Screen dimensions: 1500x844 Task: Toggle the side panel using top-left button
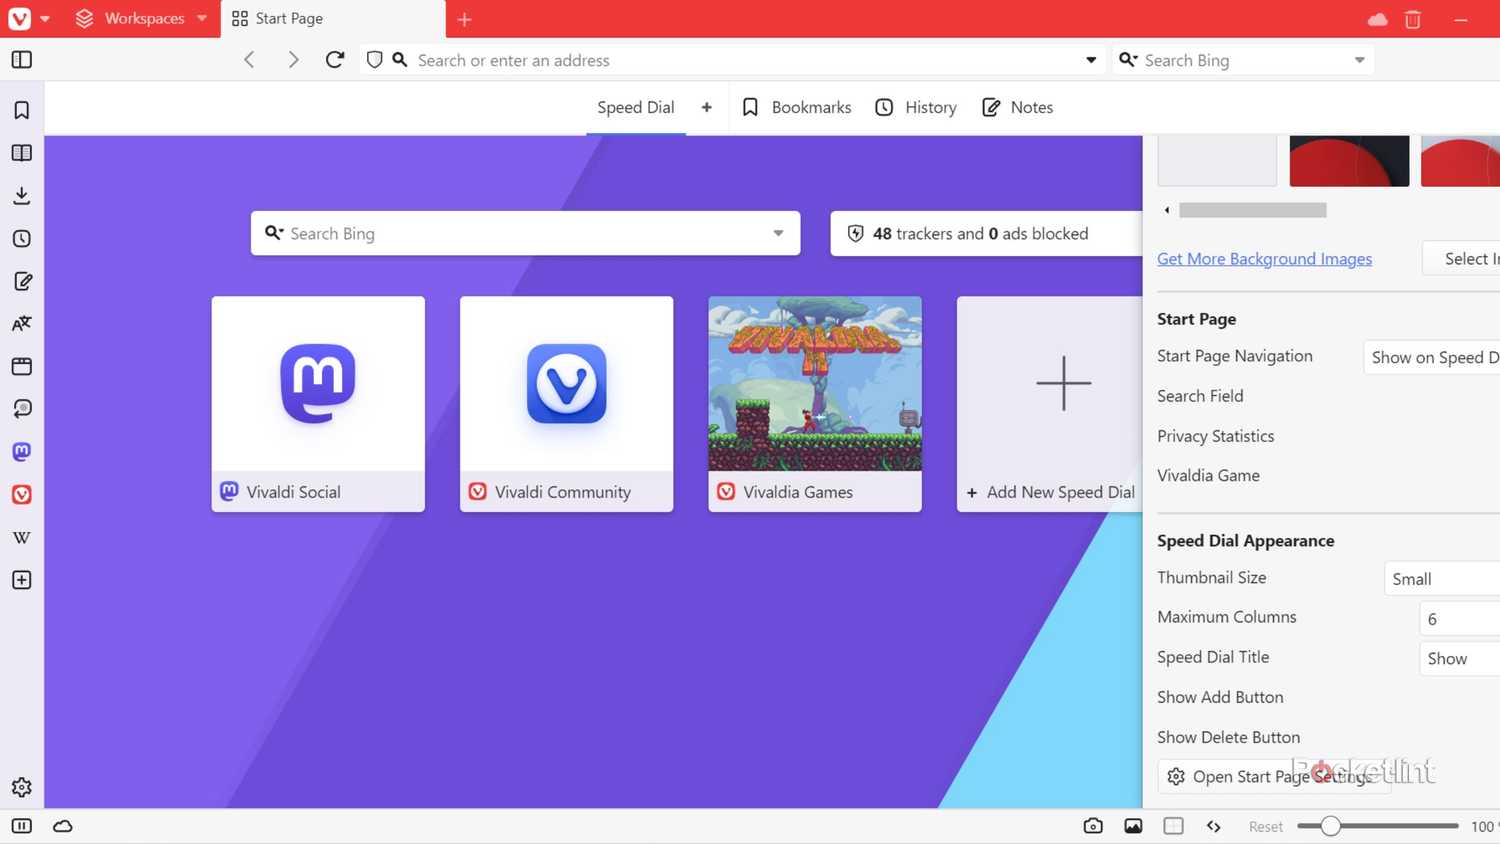[x=21, y=60]
